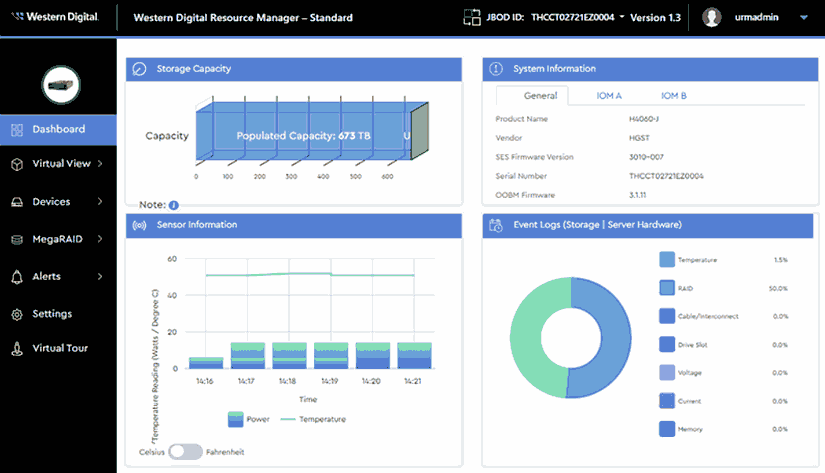Click the Settings gear icon
This screenshot has height=473, width=825.
(x=17, y=315)
